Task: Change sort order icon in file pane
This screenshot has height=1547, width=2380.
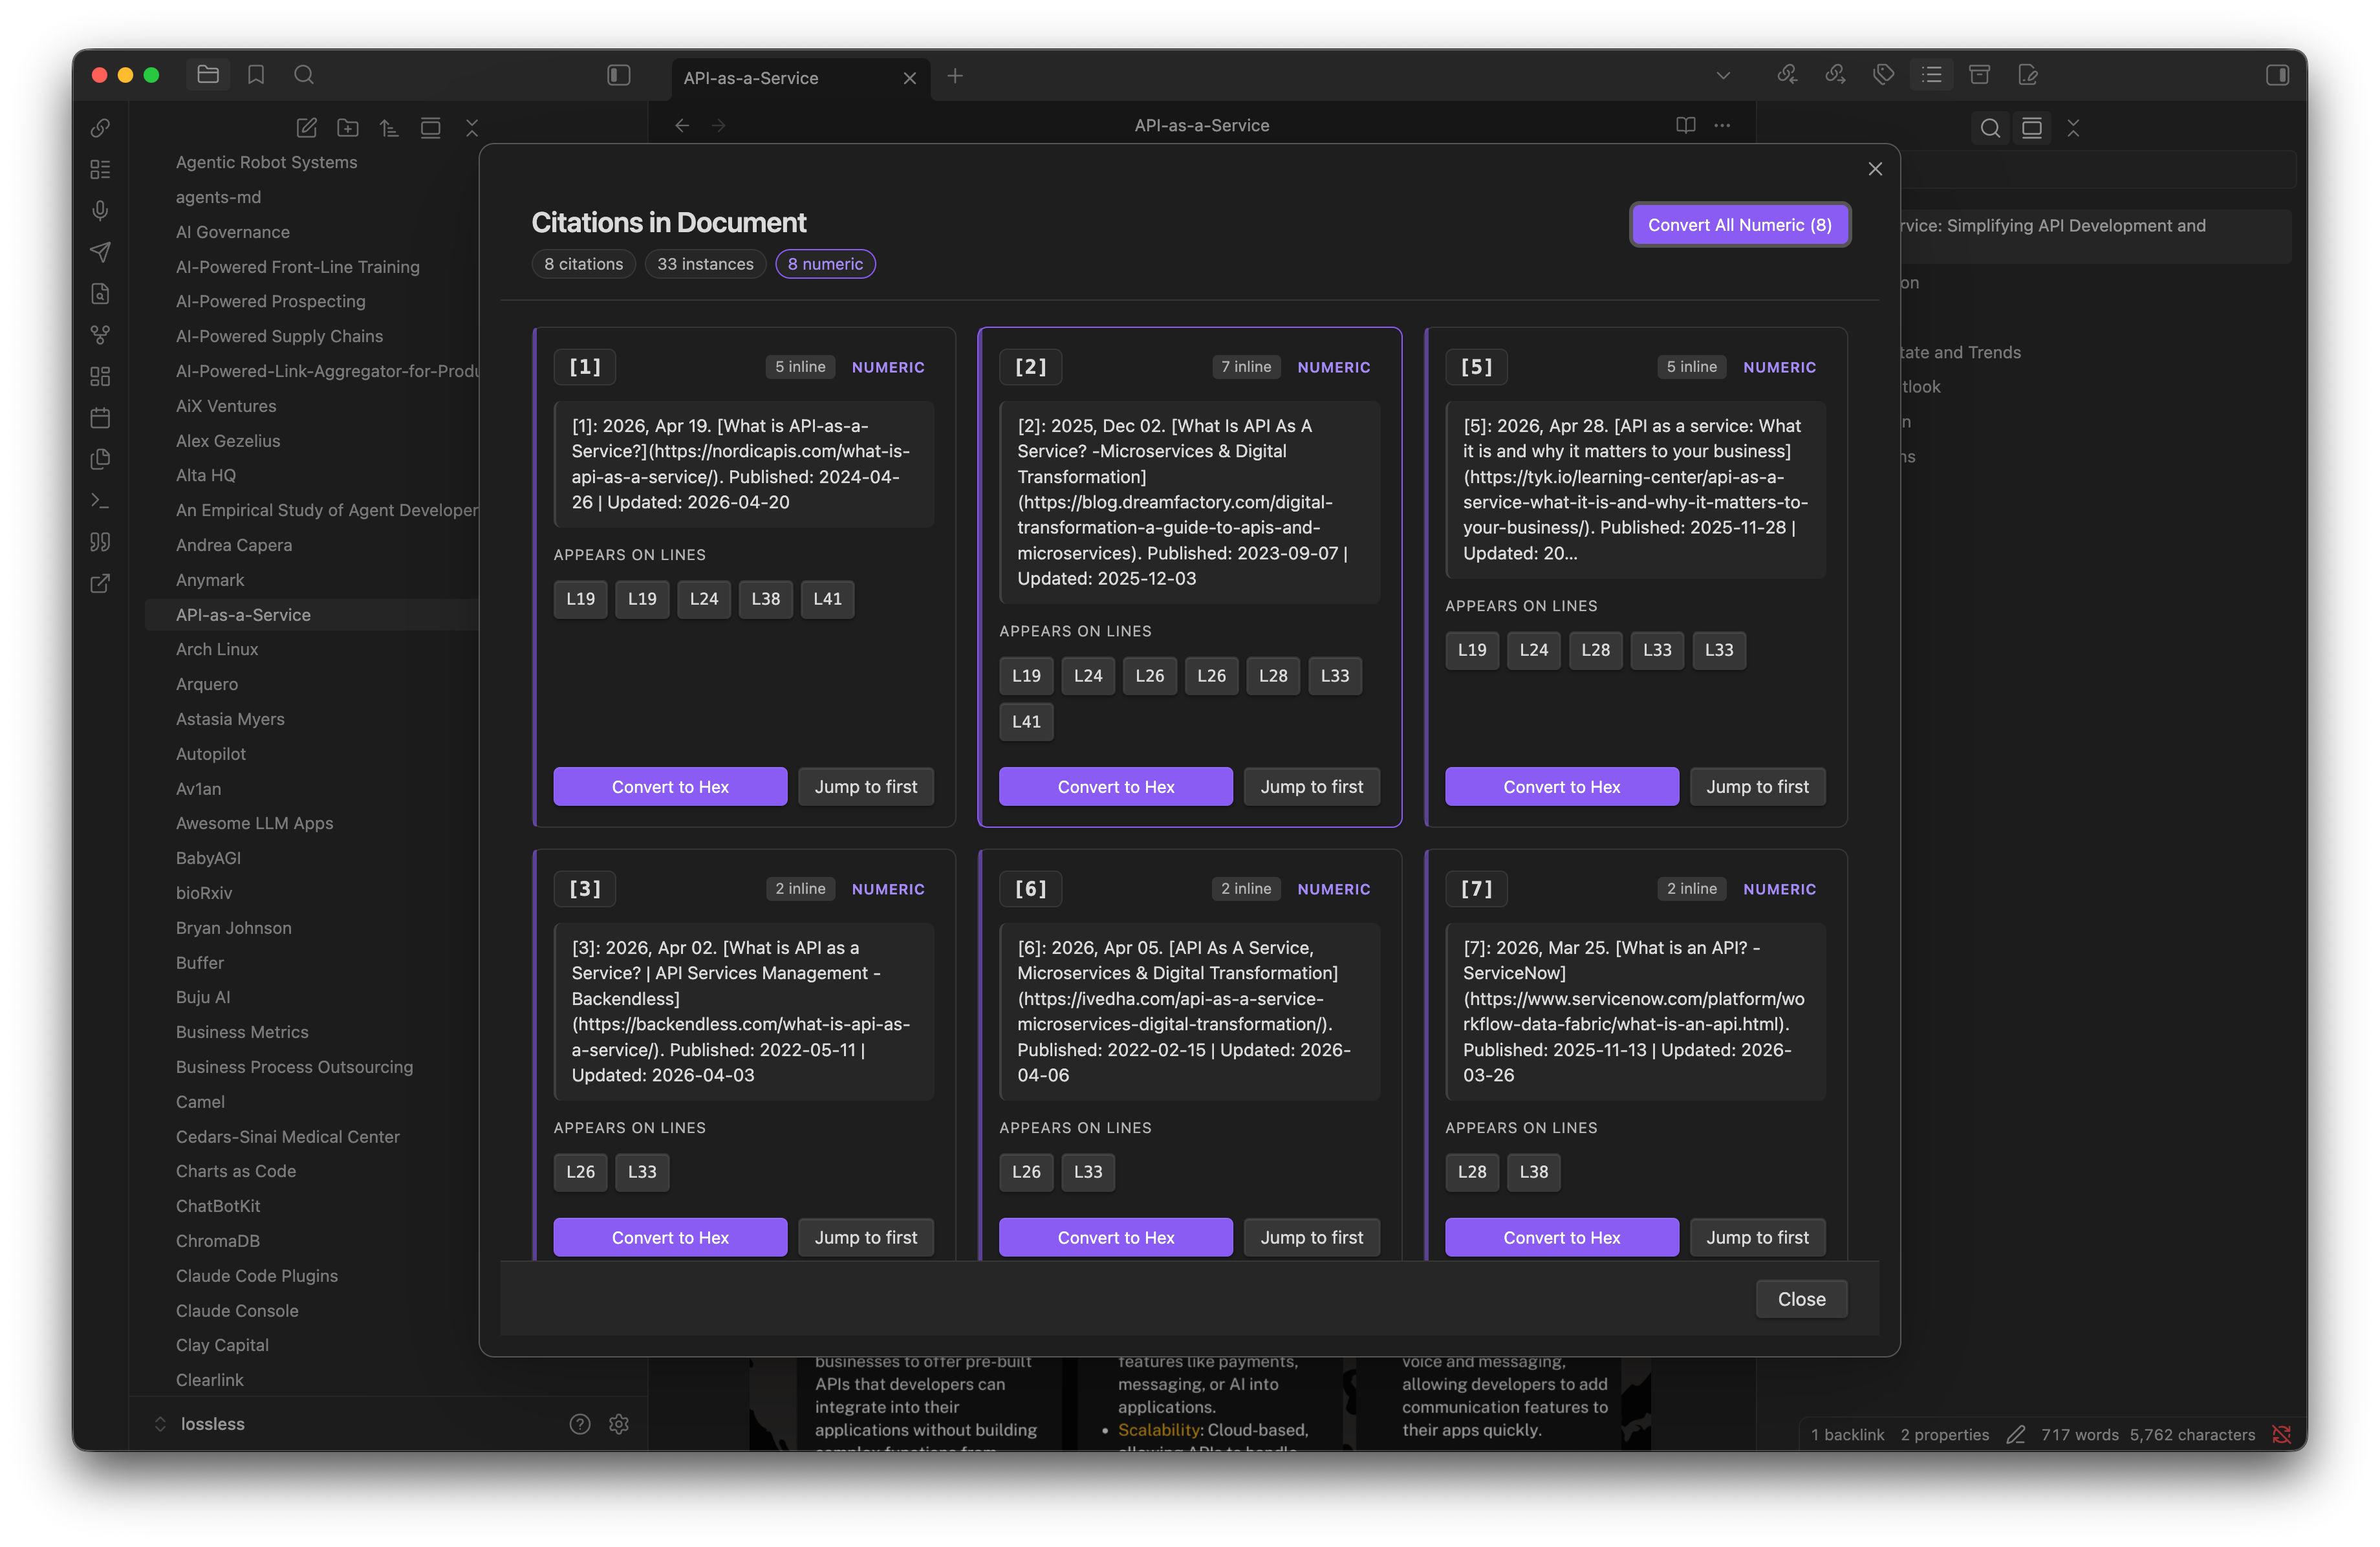Action: coord(389,127)
